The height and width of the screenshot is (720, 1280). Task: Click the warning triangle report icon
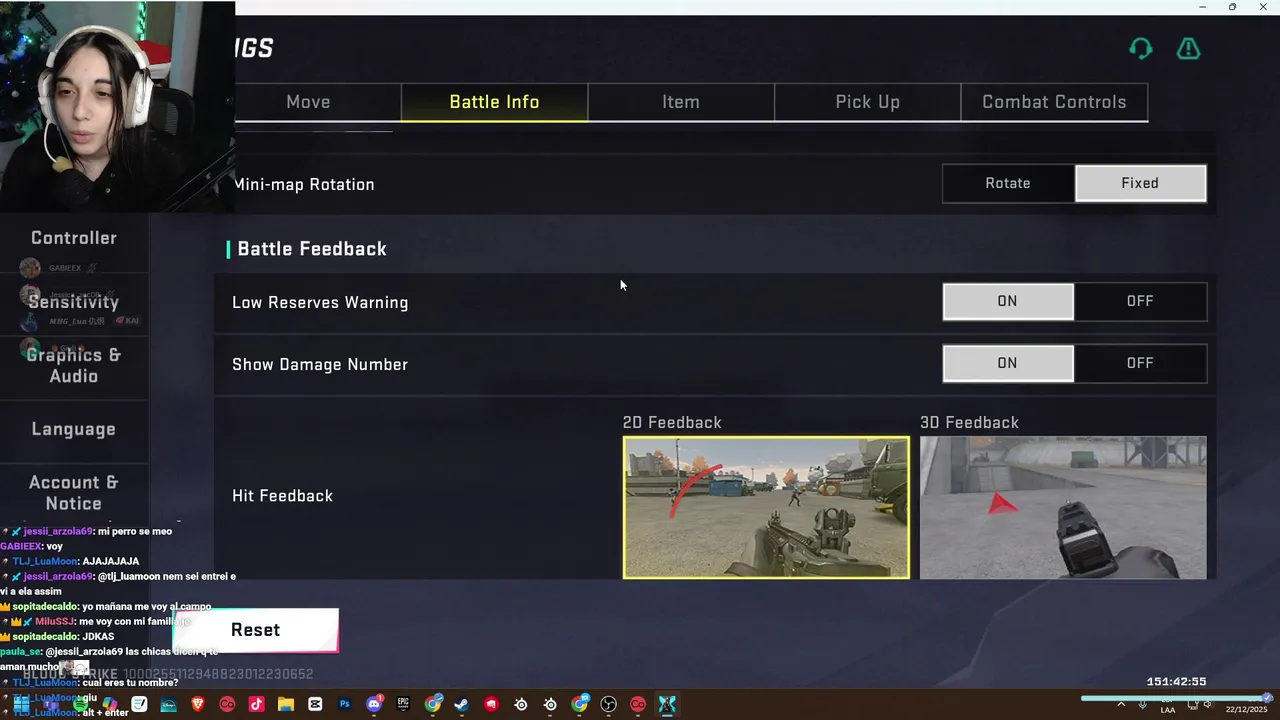coord(1188,48)
